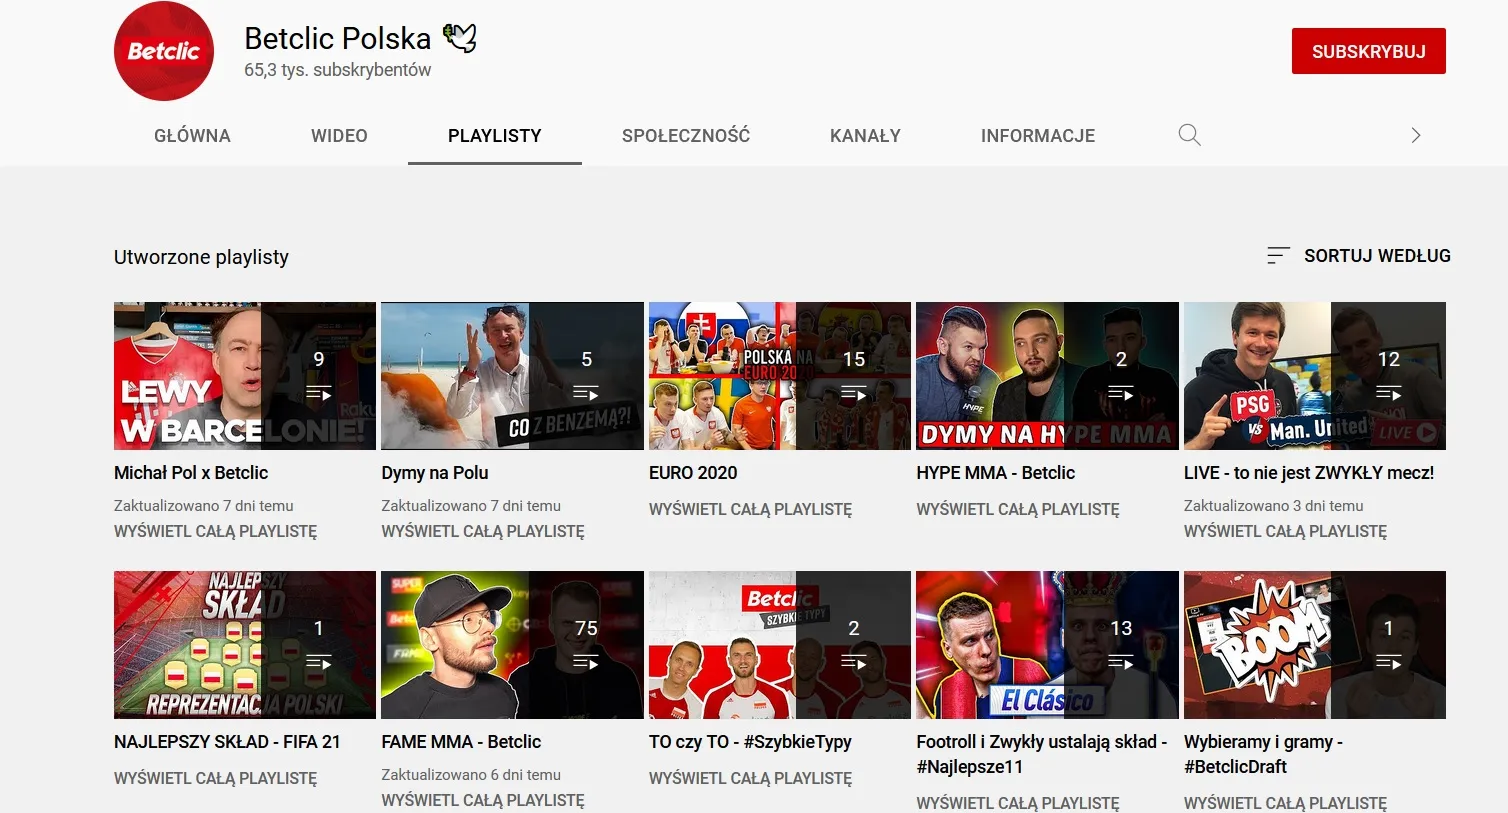View full LIVE ZWYKŁY mecz playlist link
Image resolution: width=1508 pixels, height=813 pixels.
point(1285,532)
